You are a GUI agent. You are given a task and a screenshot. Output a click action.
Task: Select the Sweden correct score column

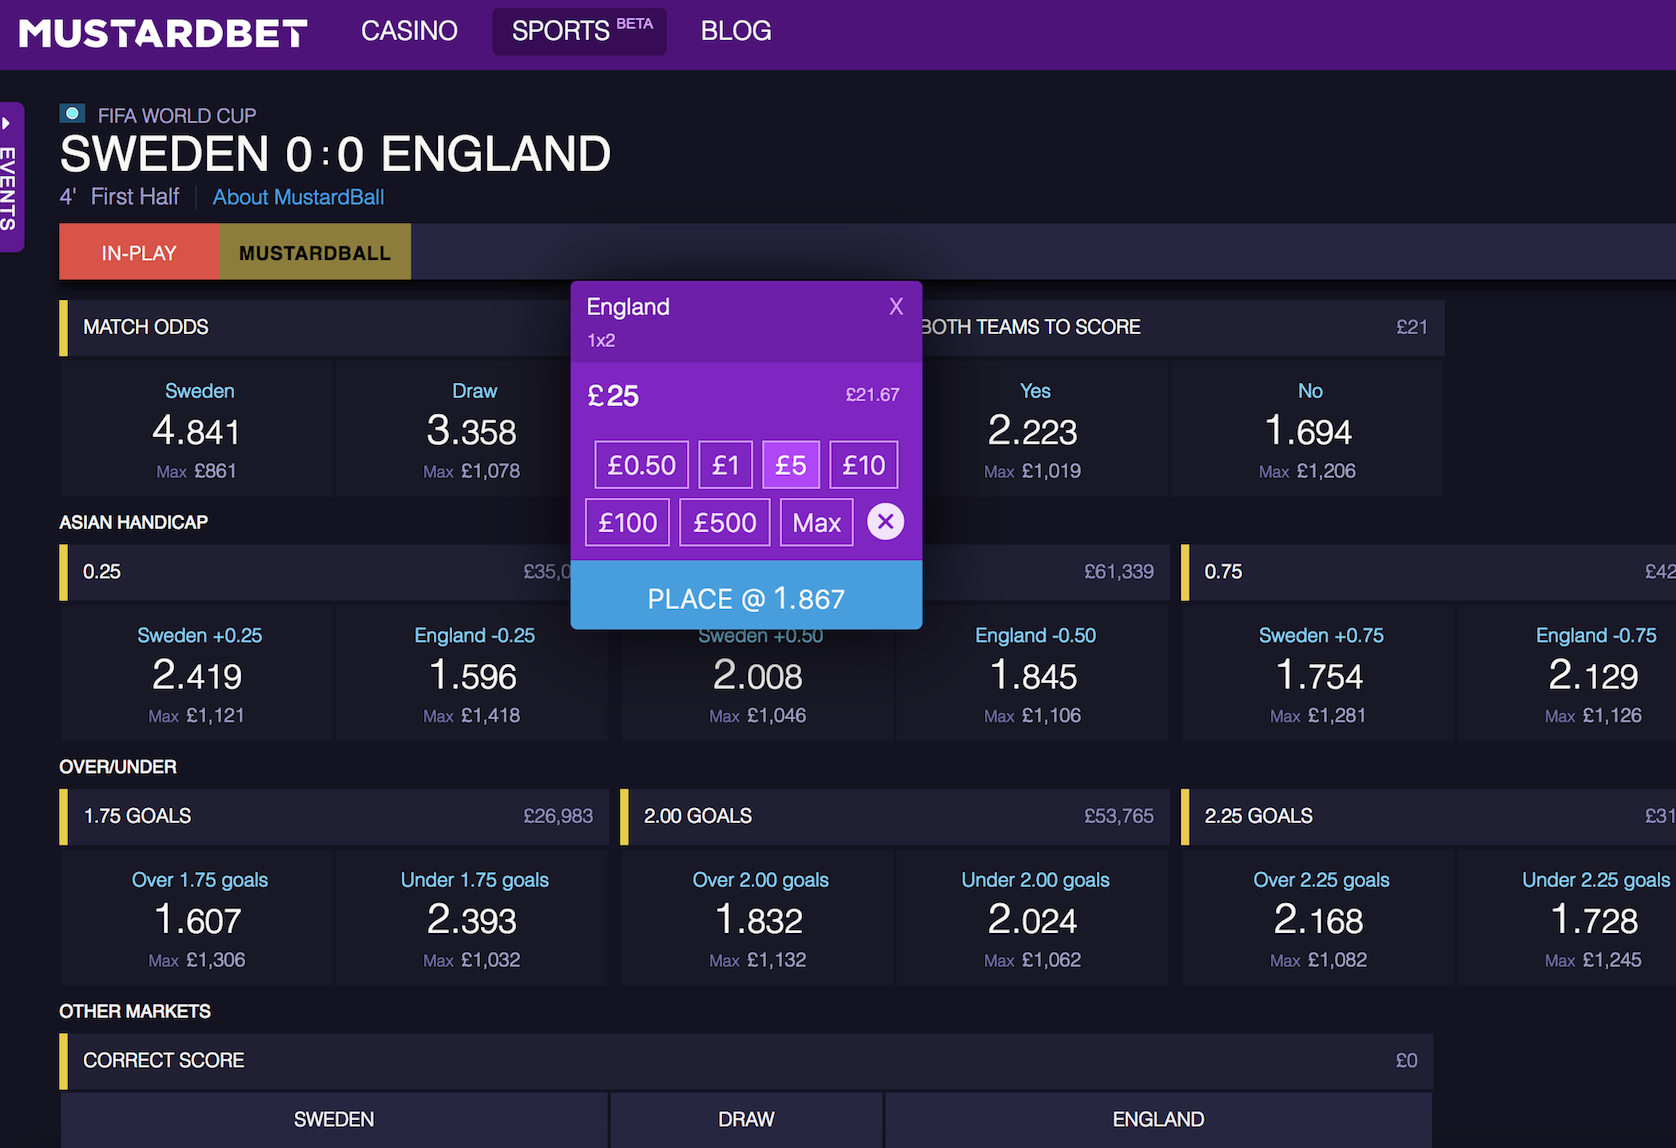pos(334,1119)
